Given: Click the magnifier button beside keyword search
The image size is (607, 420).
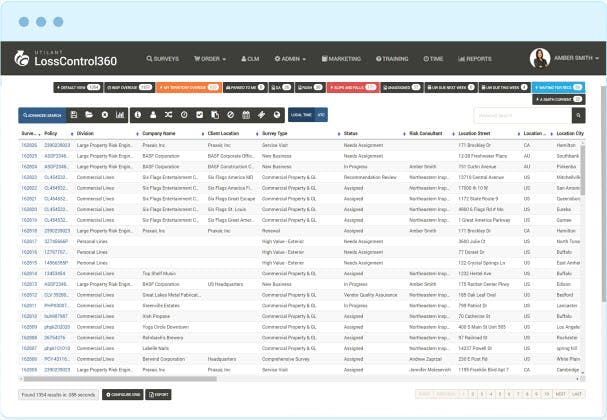Looking at the screenshot, I should [x=578, y=115].
